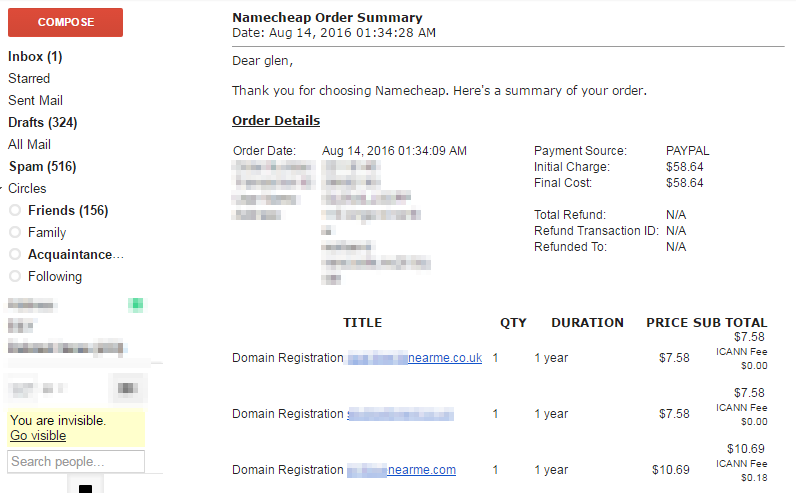Click the green chat status indicator

pyautogui.click(x=135, y=304)
